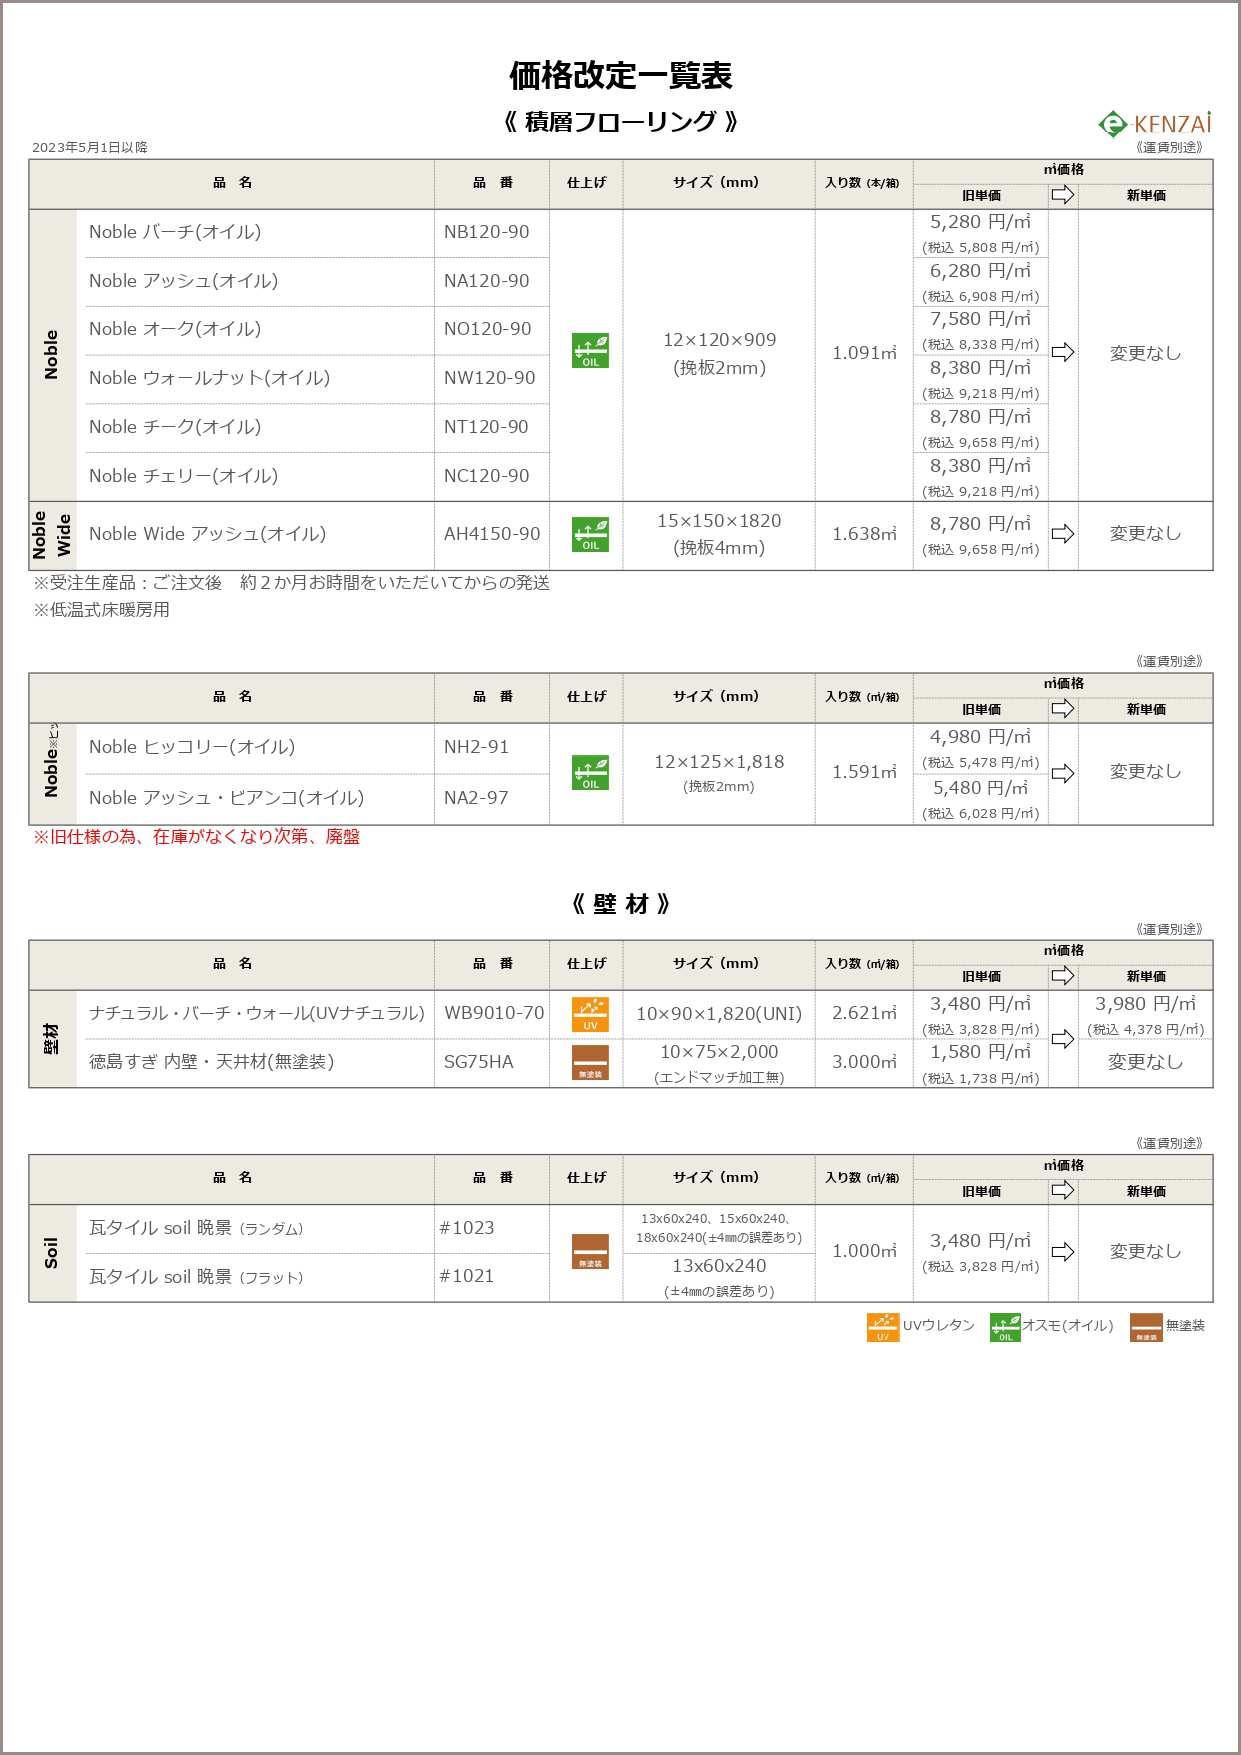Click the quantity value 1.638㎡
The height and width of the screenshot is (1755, 1241).
(865, 534)
